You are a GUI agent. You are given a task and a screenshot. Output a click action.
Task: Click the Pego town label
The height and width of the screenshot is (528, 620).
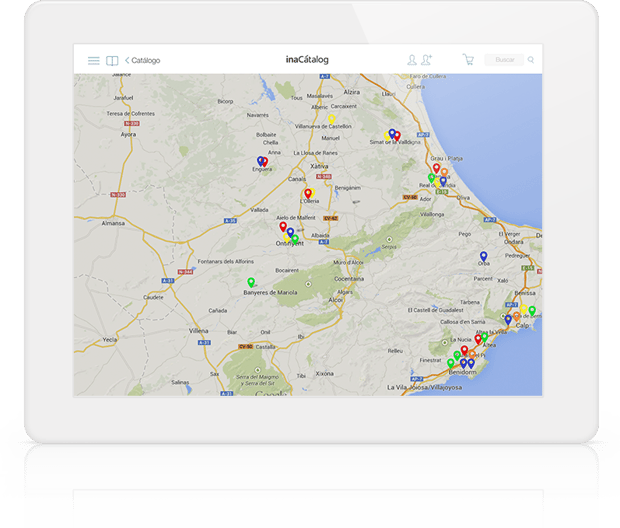[465, 234]
